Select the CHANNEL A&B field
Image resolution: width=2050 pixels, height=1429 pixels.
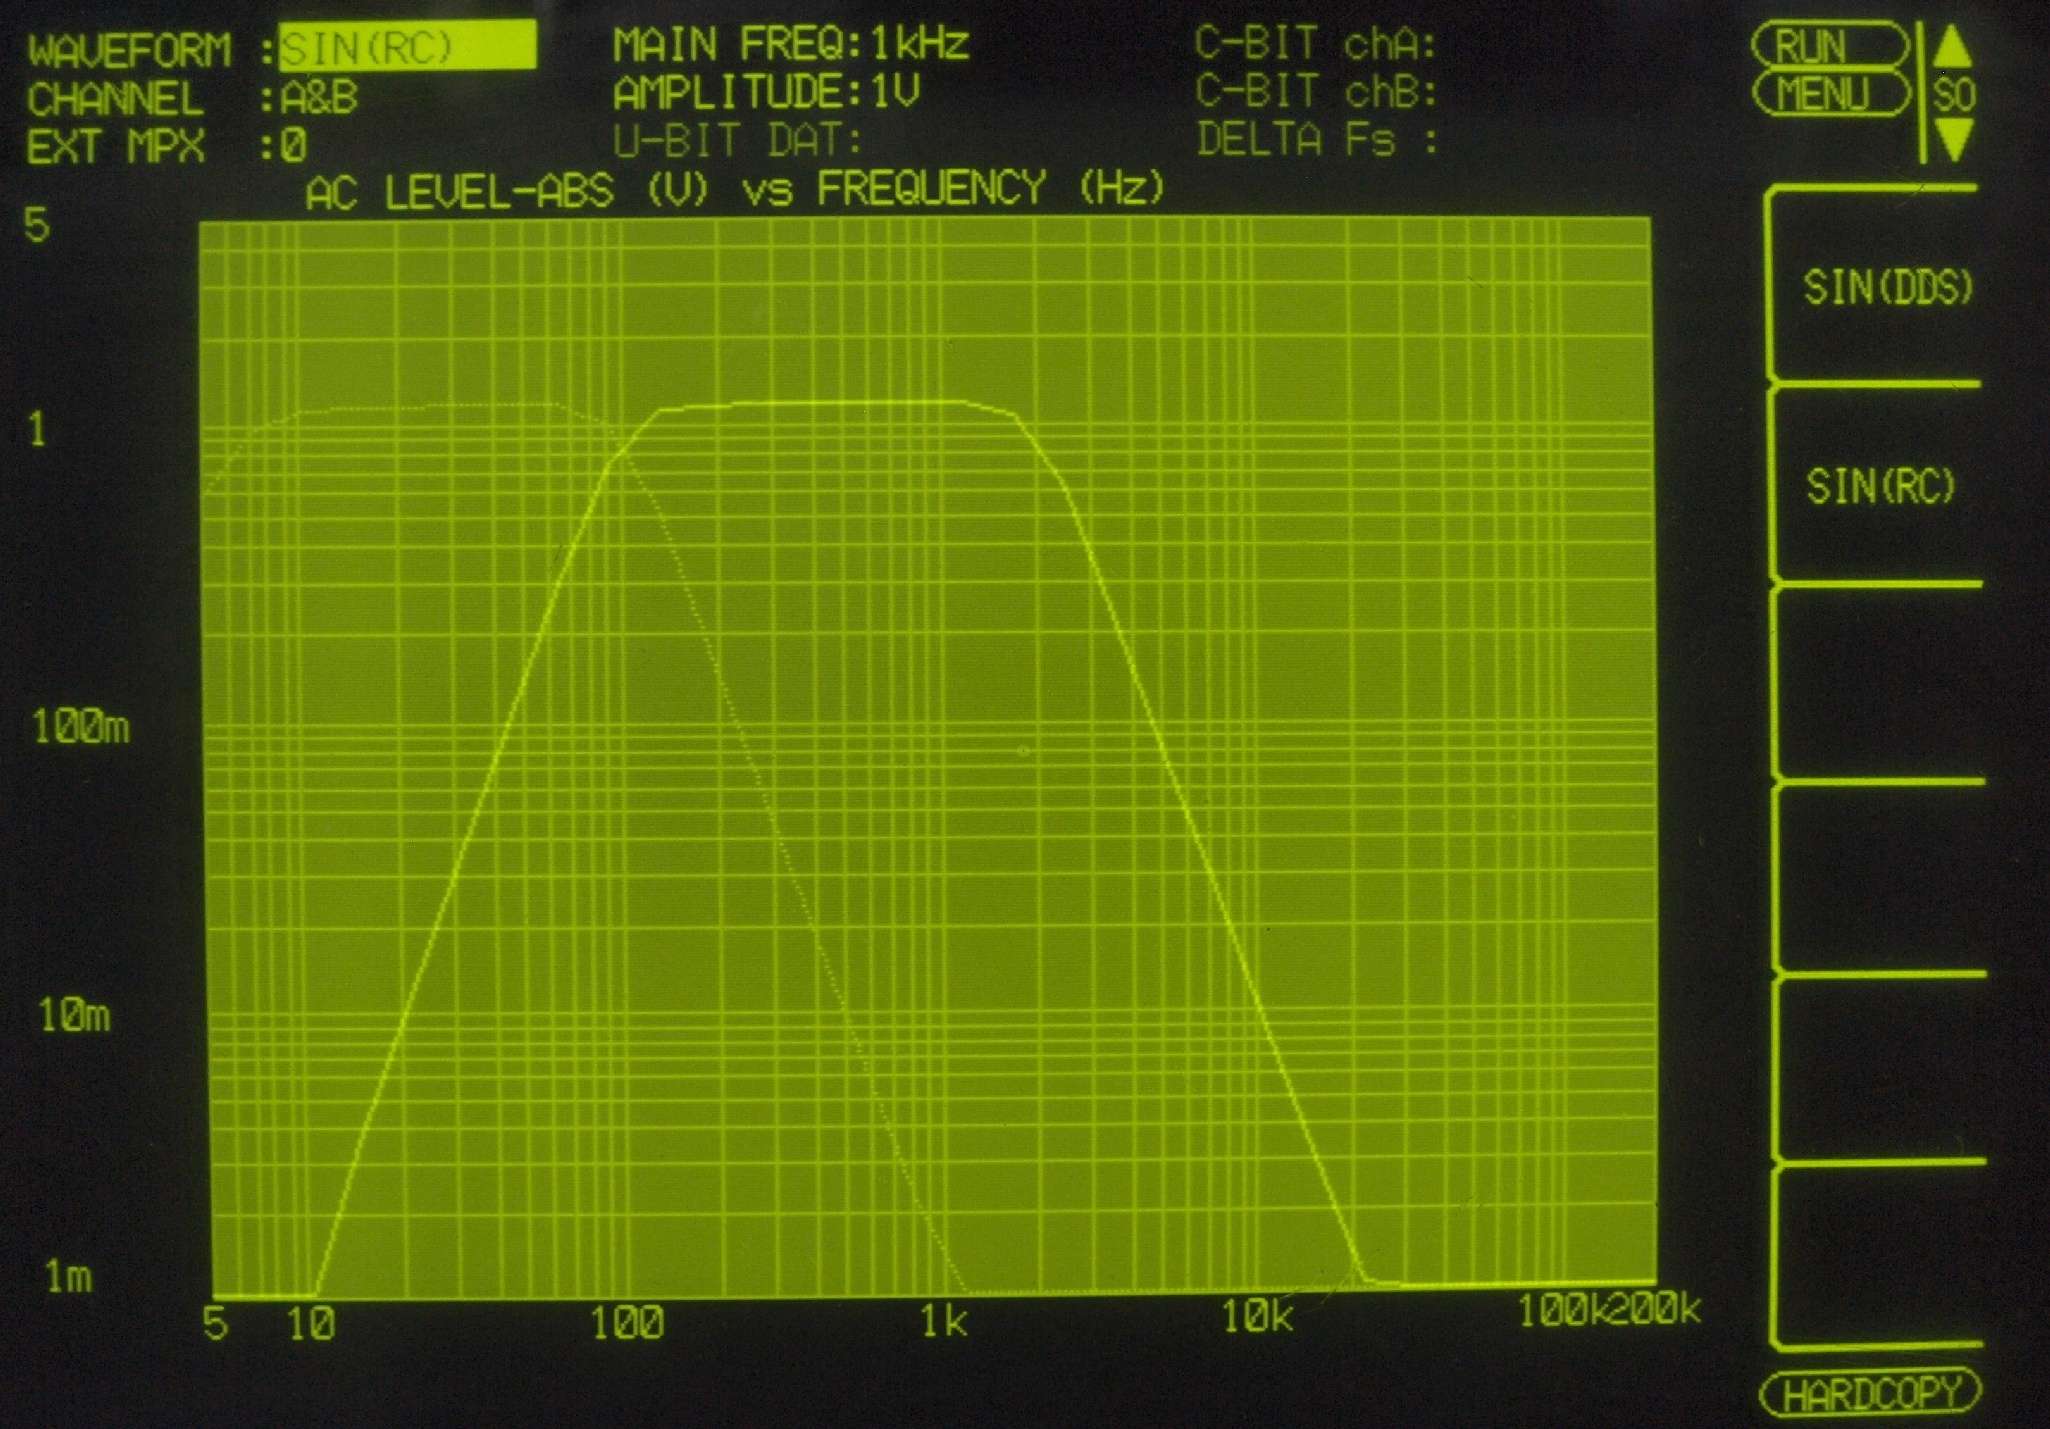pos(319,98)
